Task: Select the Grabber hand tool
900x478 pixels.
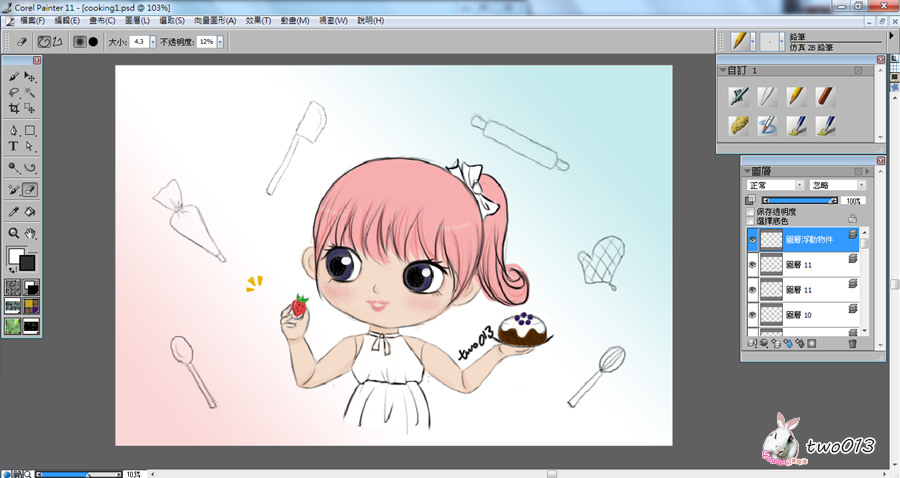Action: [x=30, y=233]
